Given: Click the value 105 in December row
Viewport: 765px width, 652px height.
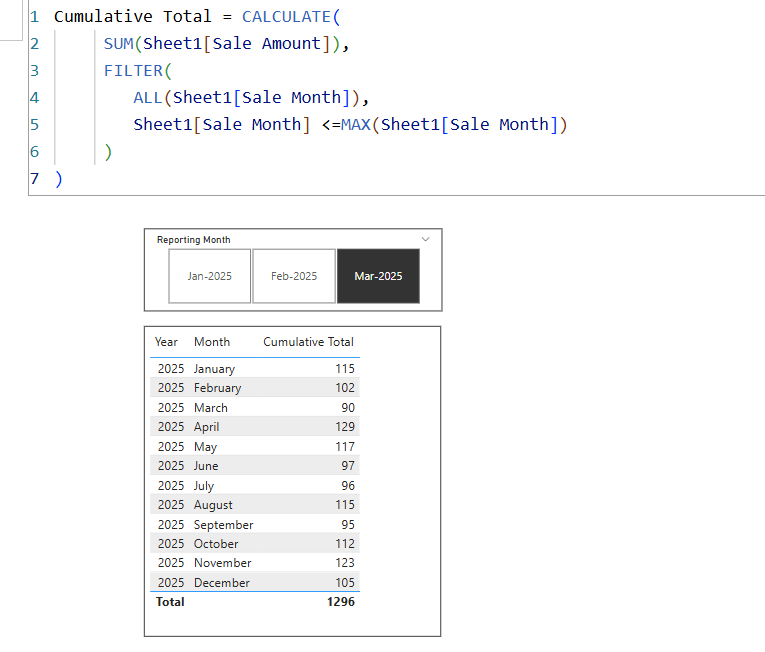Looking at the screenshot, I should point(345,583).
